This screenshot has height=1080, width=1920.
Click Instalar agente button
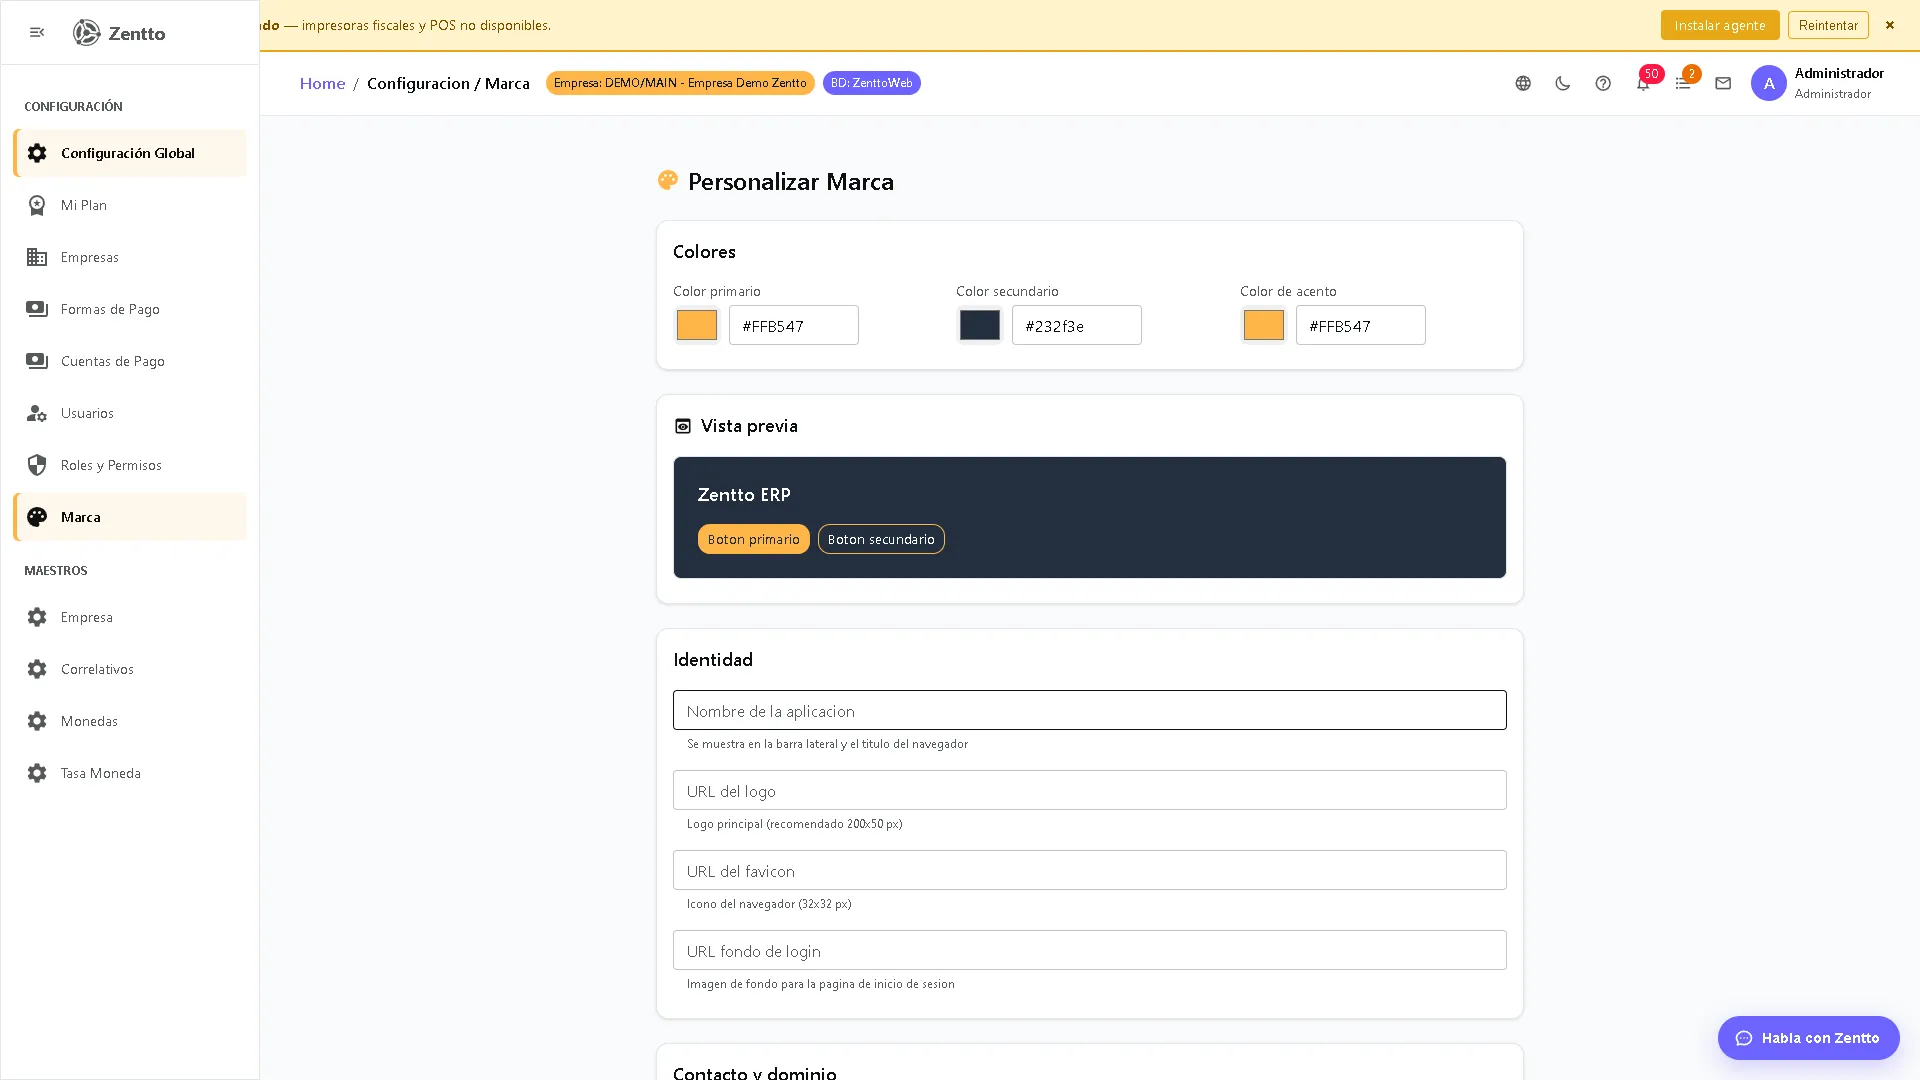pyautogui.click(x=1720, y=25)
